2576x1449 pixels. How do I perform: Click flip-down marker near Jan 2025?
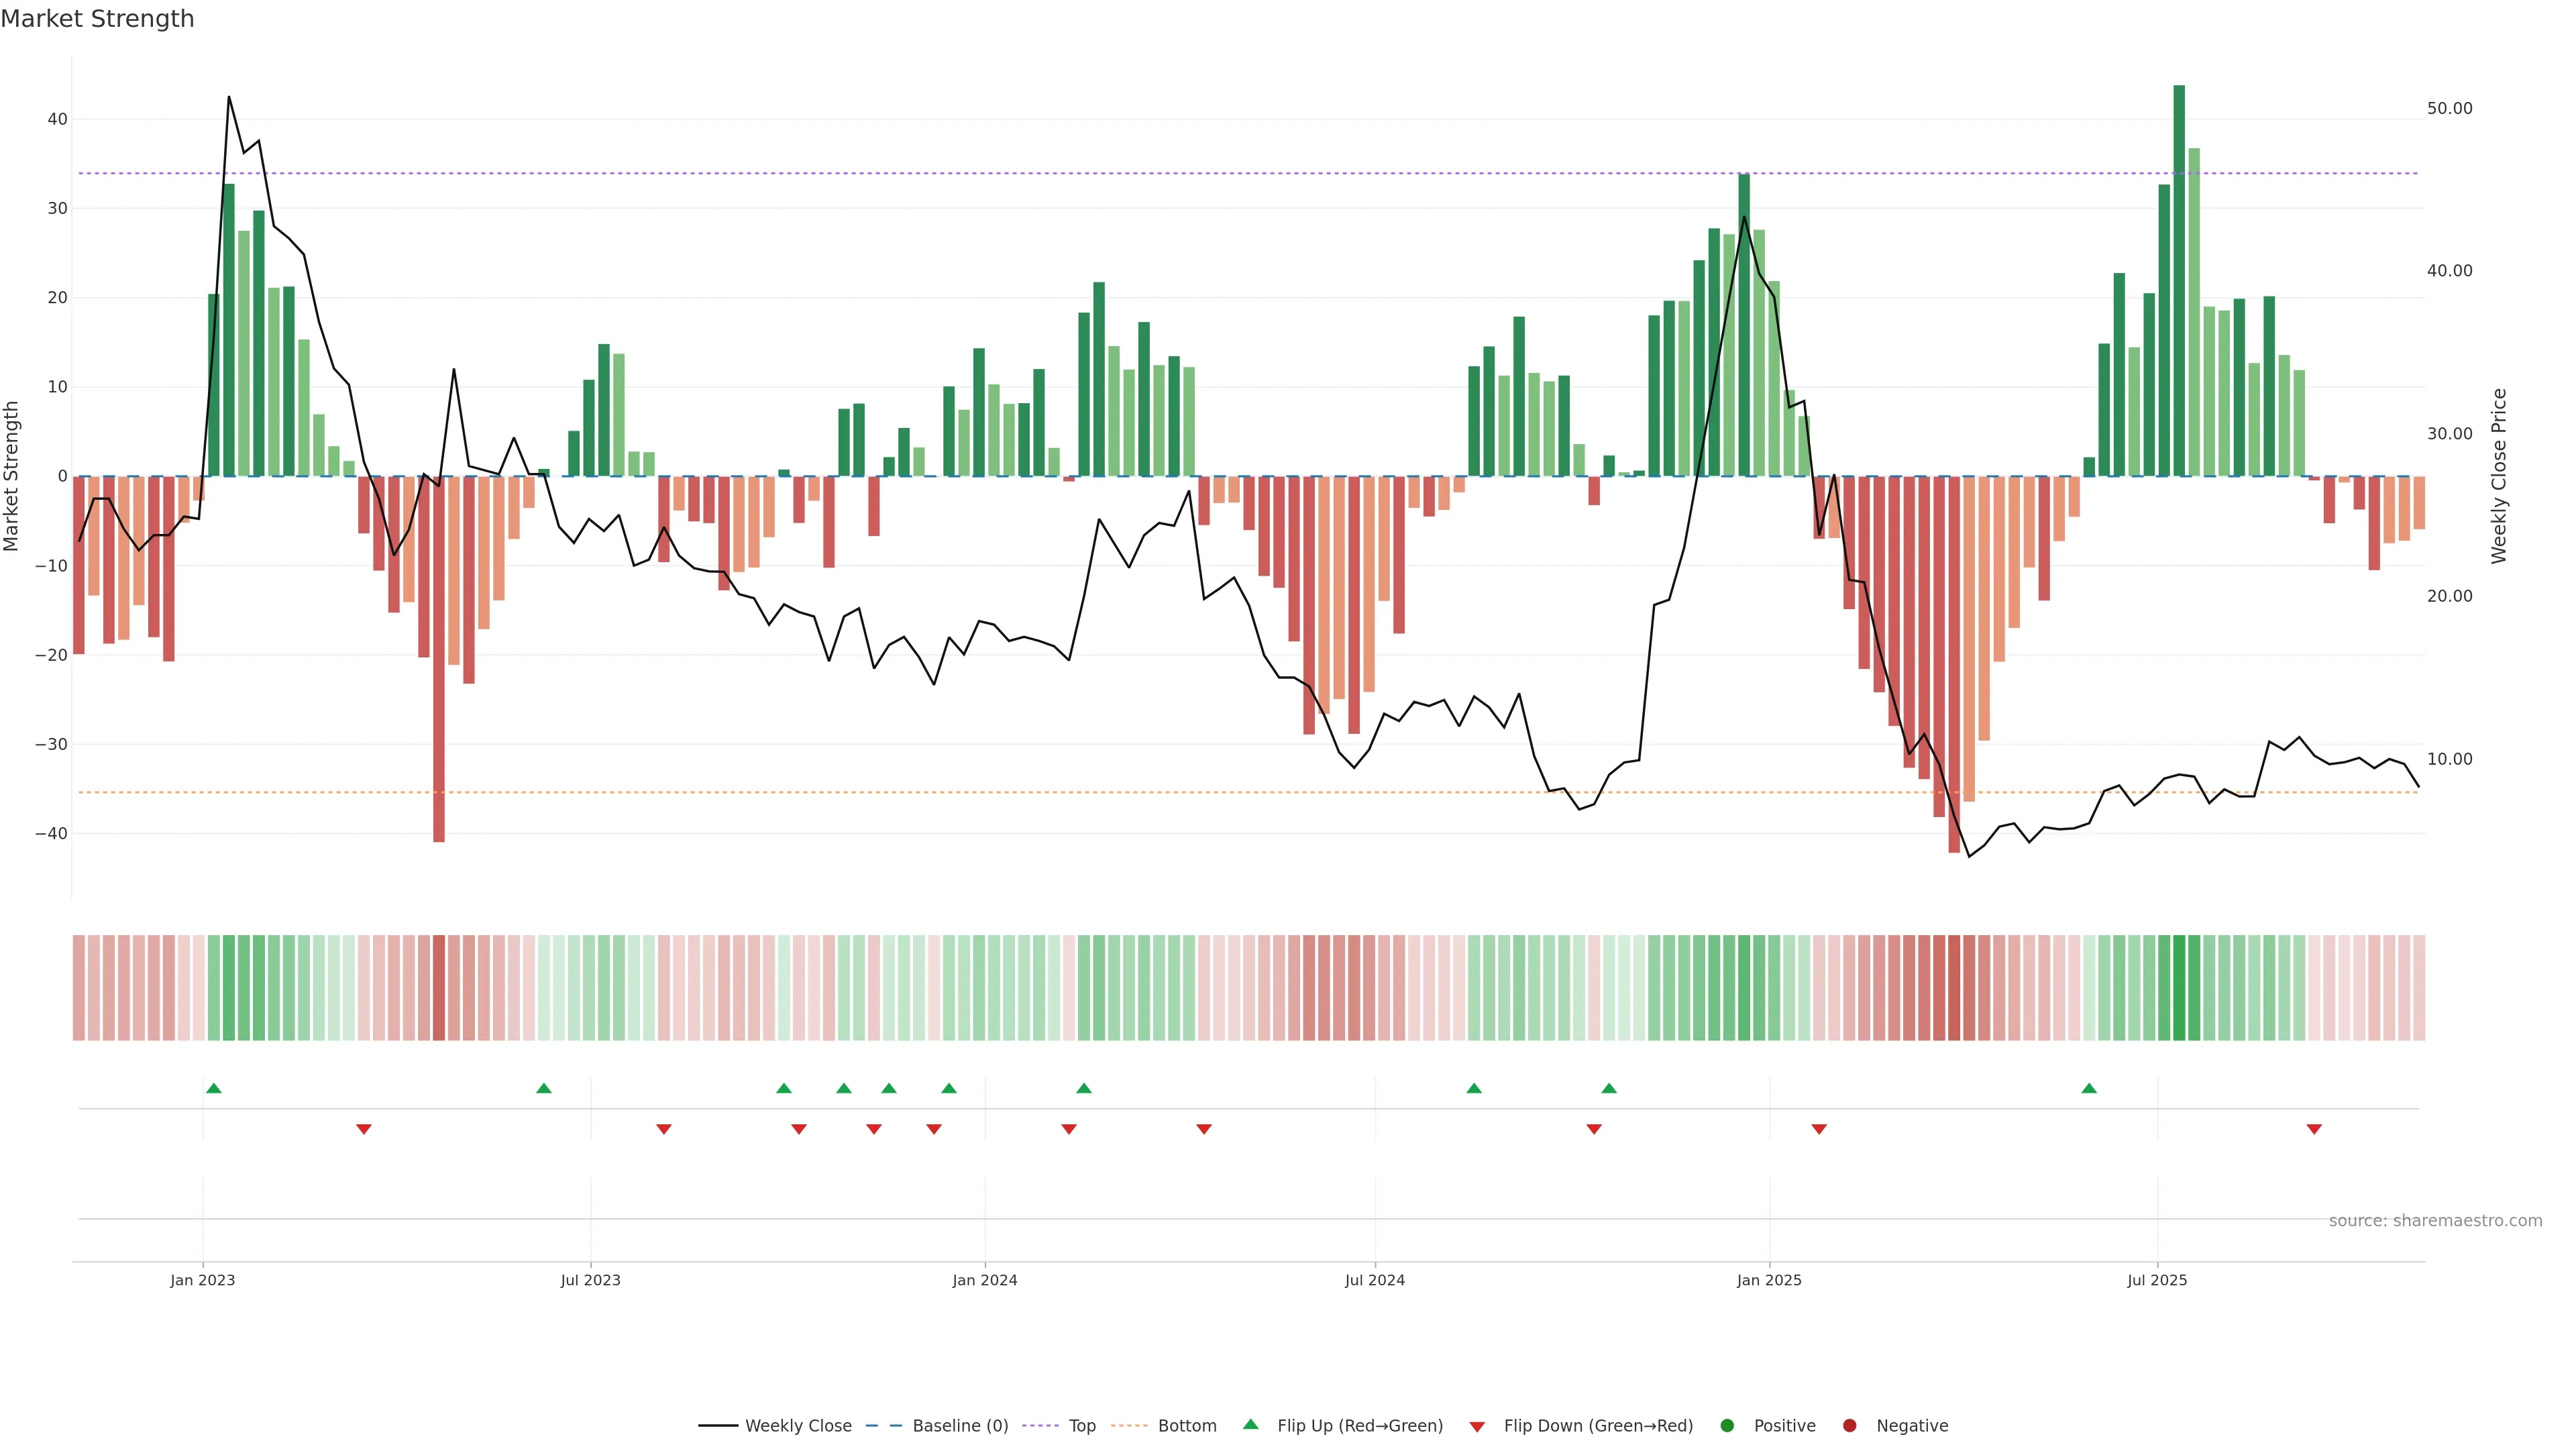1819,1129
